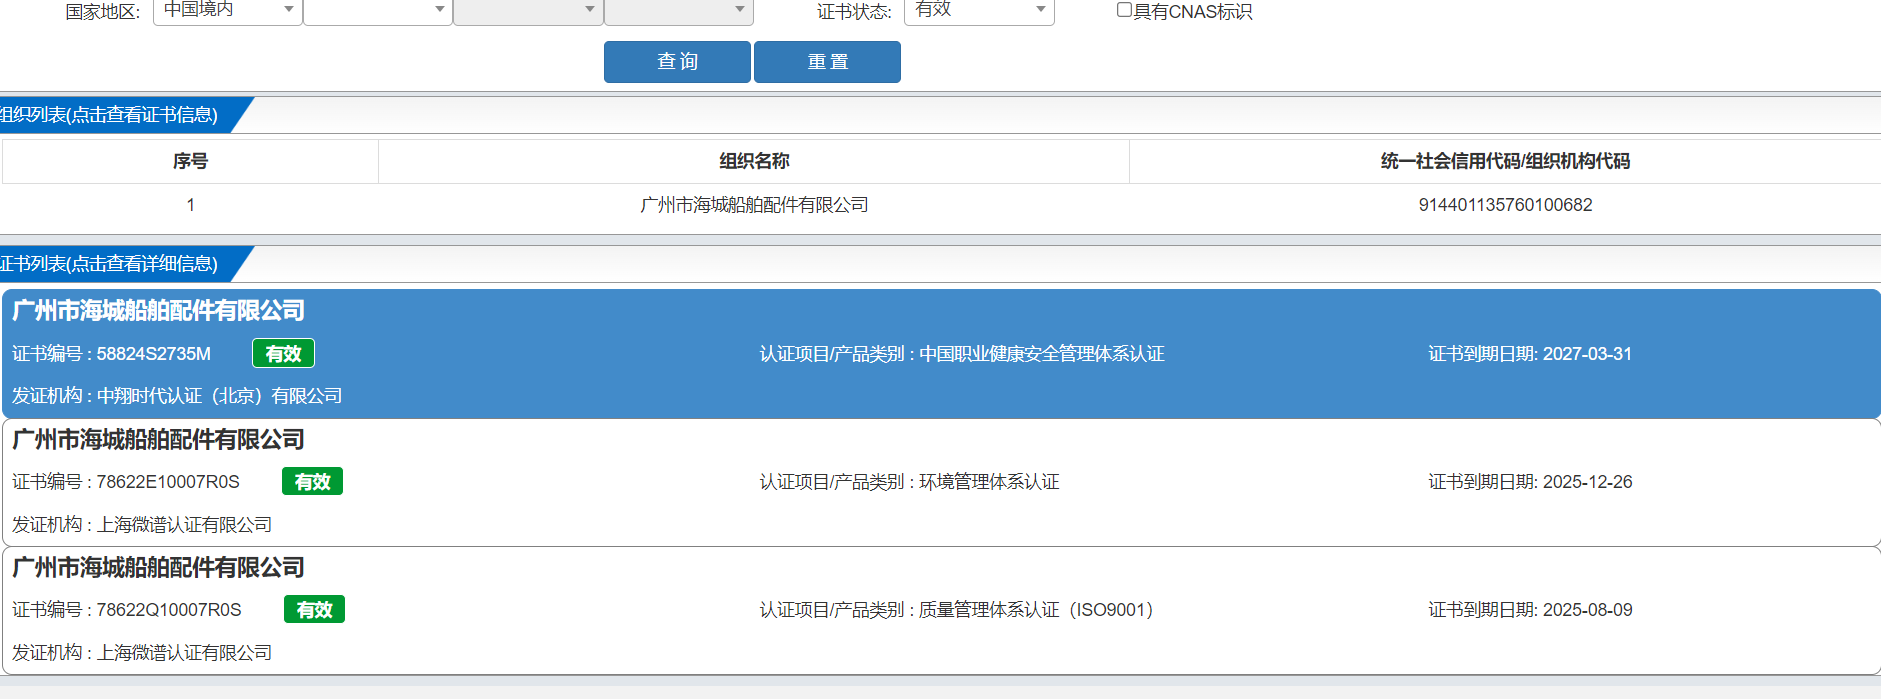
Task: Click issuer 上海微谱认证有限公司 under 78622E10007R0S
Action: [184, 525]
